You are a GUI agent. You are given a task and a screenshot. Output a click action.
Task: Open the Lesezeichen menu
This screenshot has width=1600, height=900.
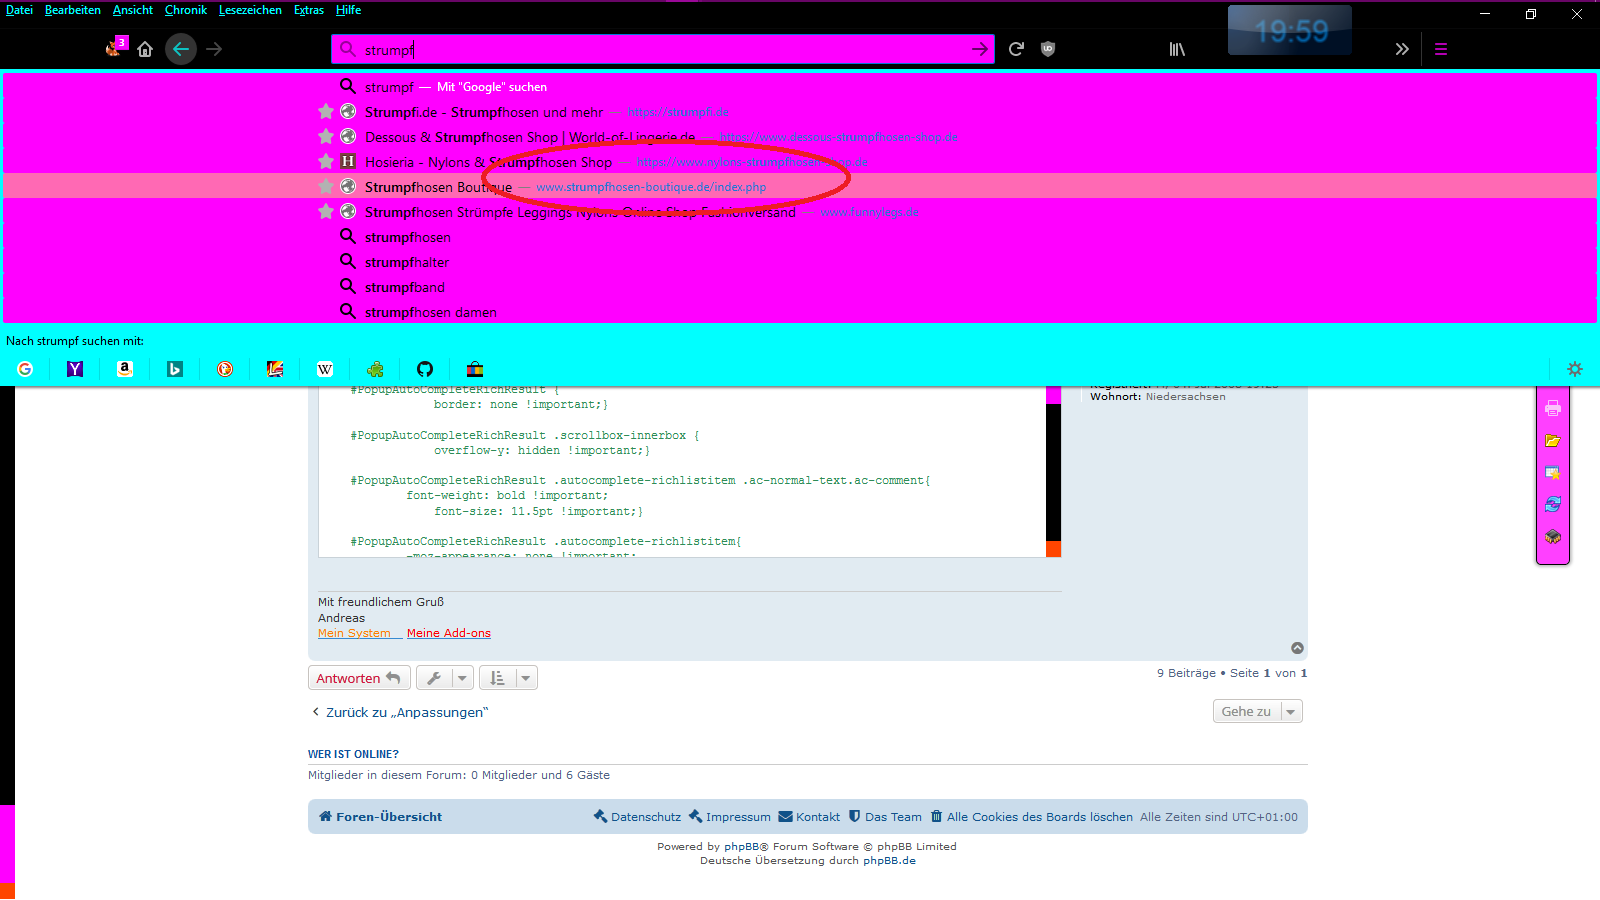coord(250,10)
